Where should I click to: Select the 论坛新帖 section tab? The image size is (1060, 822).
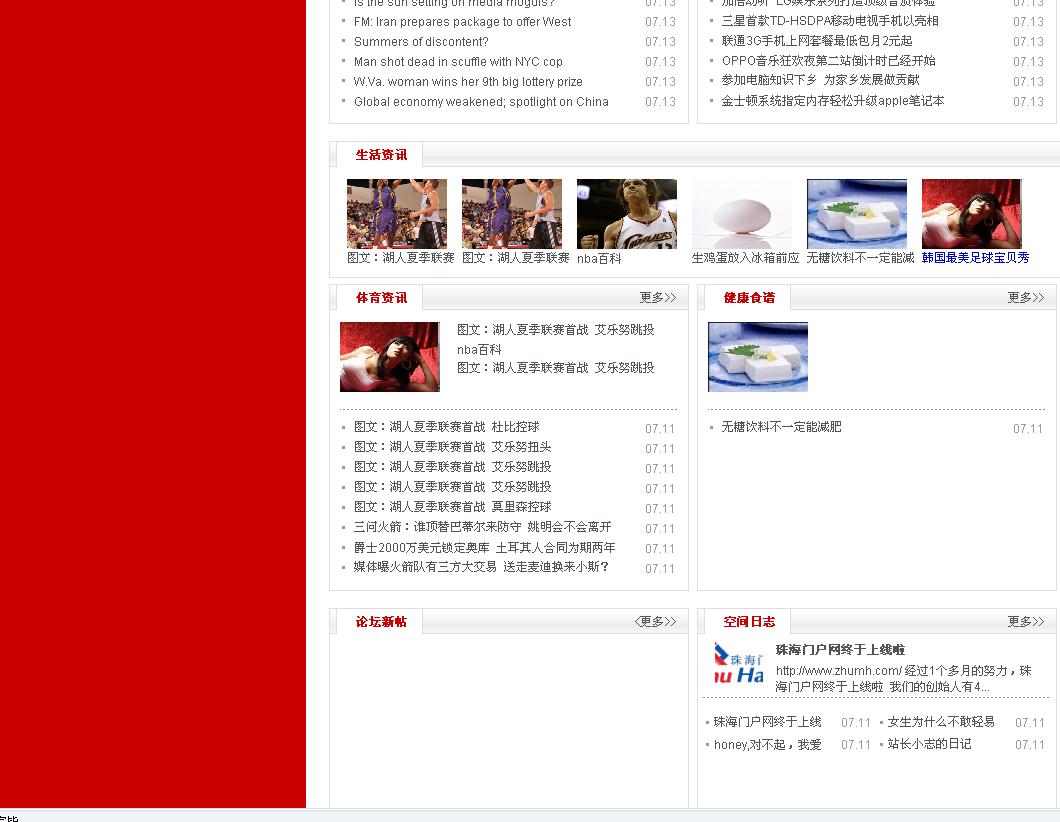pyautogui.click(x=381, y=621)
